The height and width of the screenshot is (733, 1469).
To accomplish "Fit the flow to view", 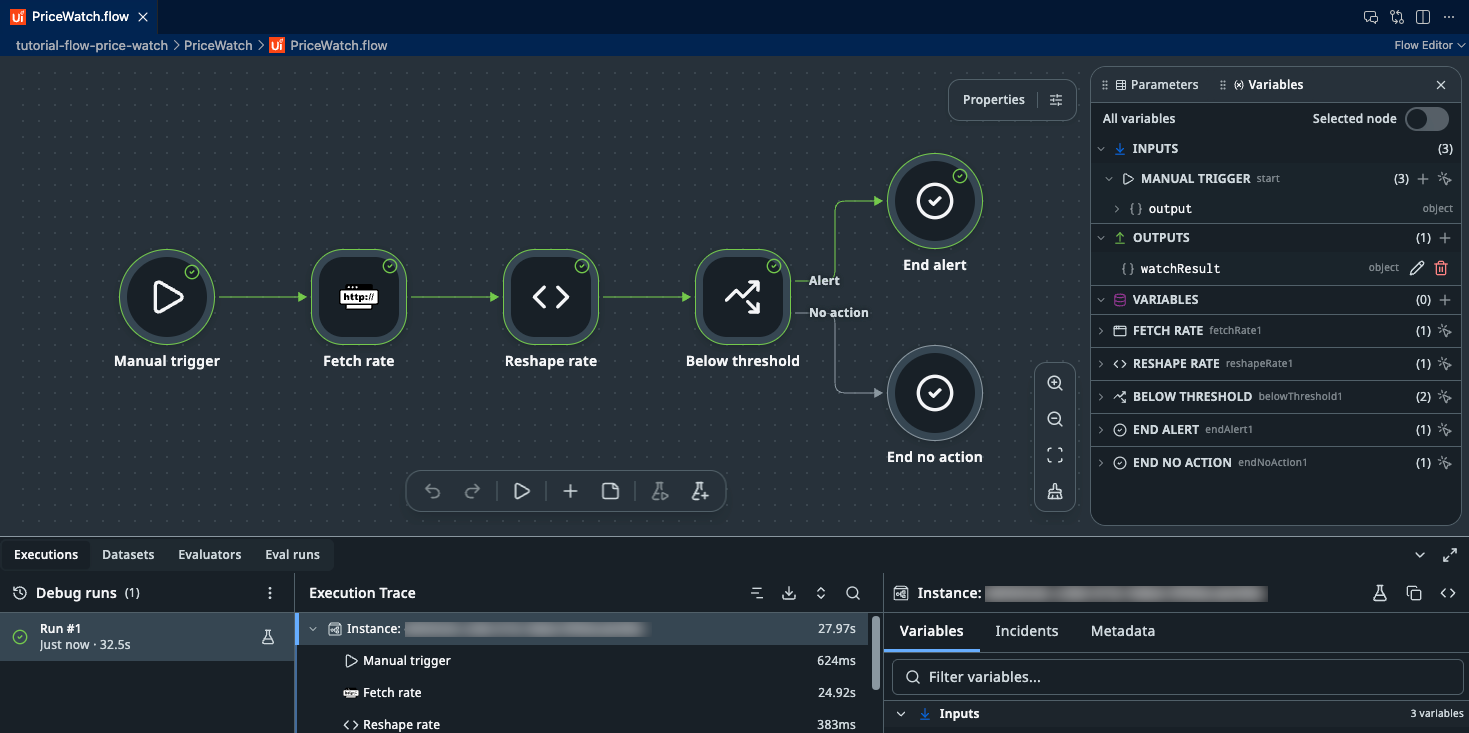I will 1055,456.
